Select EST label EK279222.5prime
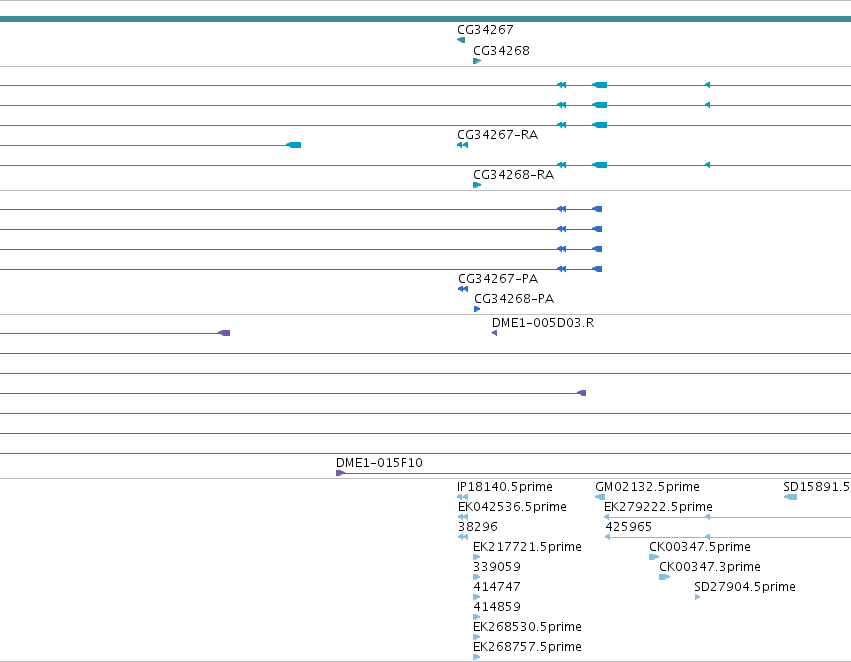Screen dimensions: 851x662 click(658, 507)
